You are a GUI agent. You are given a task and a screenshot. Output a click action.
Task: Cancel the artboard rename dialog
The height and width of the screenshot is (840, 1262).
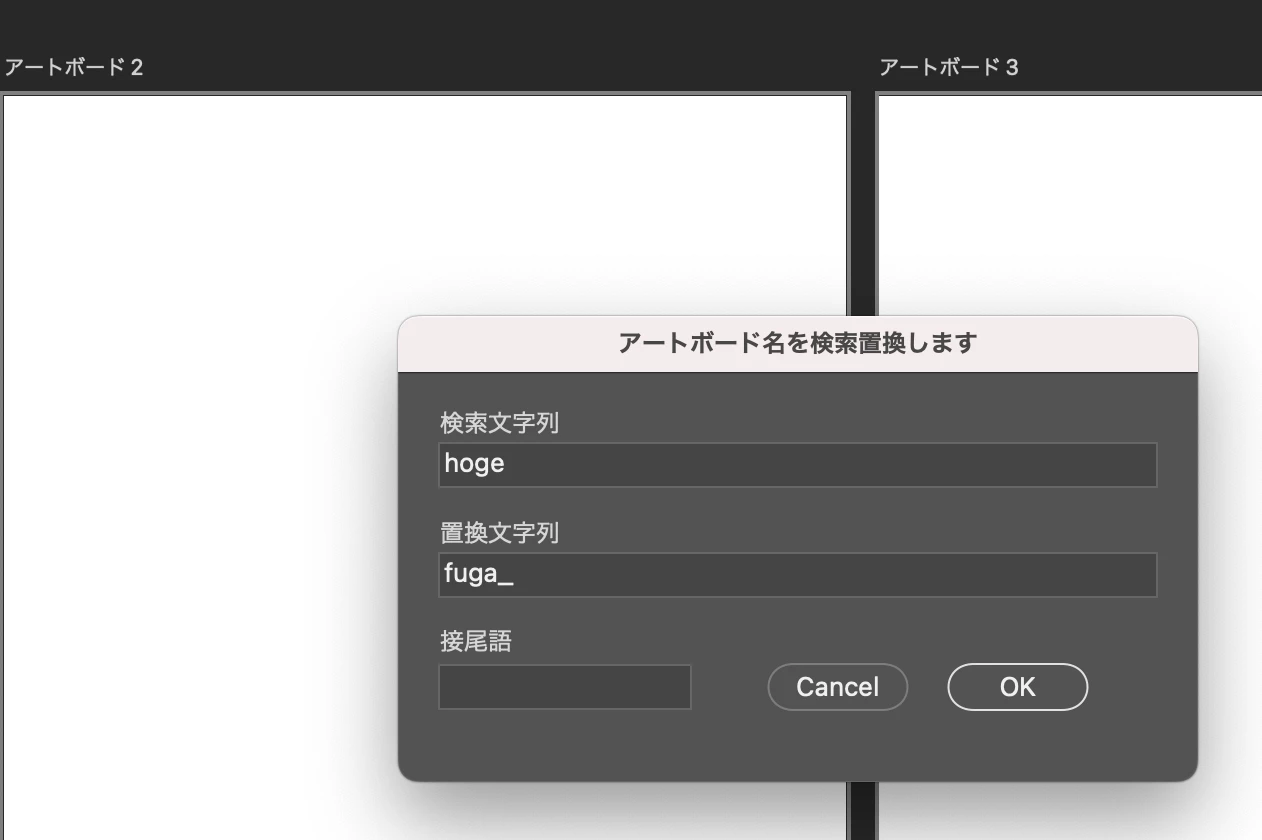pyautogui.click(x=838, y=687)
